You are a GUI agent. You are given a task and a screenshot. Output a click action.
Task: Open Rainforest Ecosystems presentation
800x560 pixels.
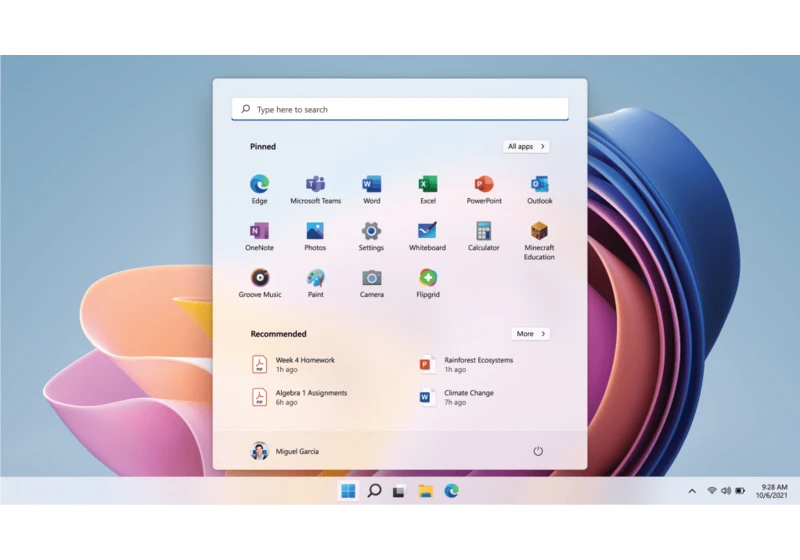point(466,364)
